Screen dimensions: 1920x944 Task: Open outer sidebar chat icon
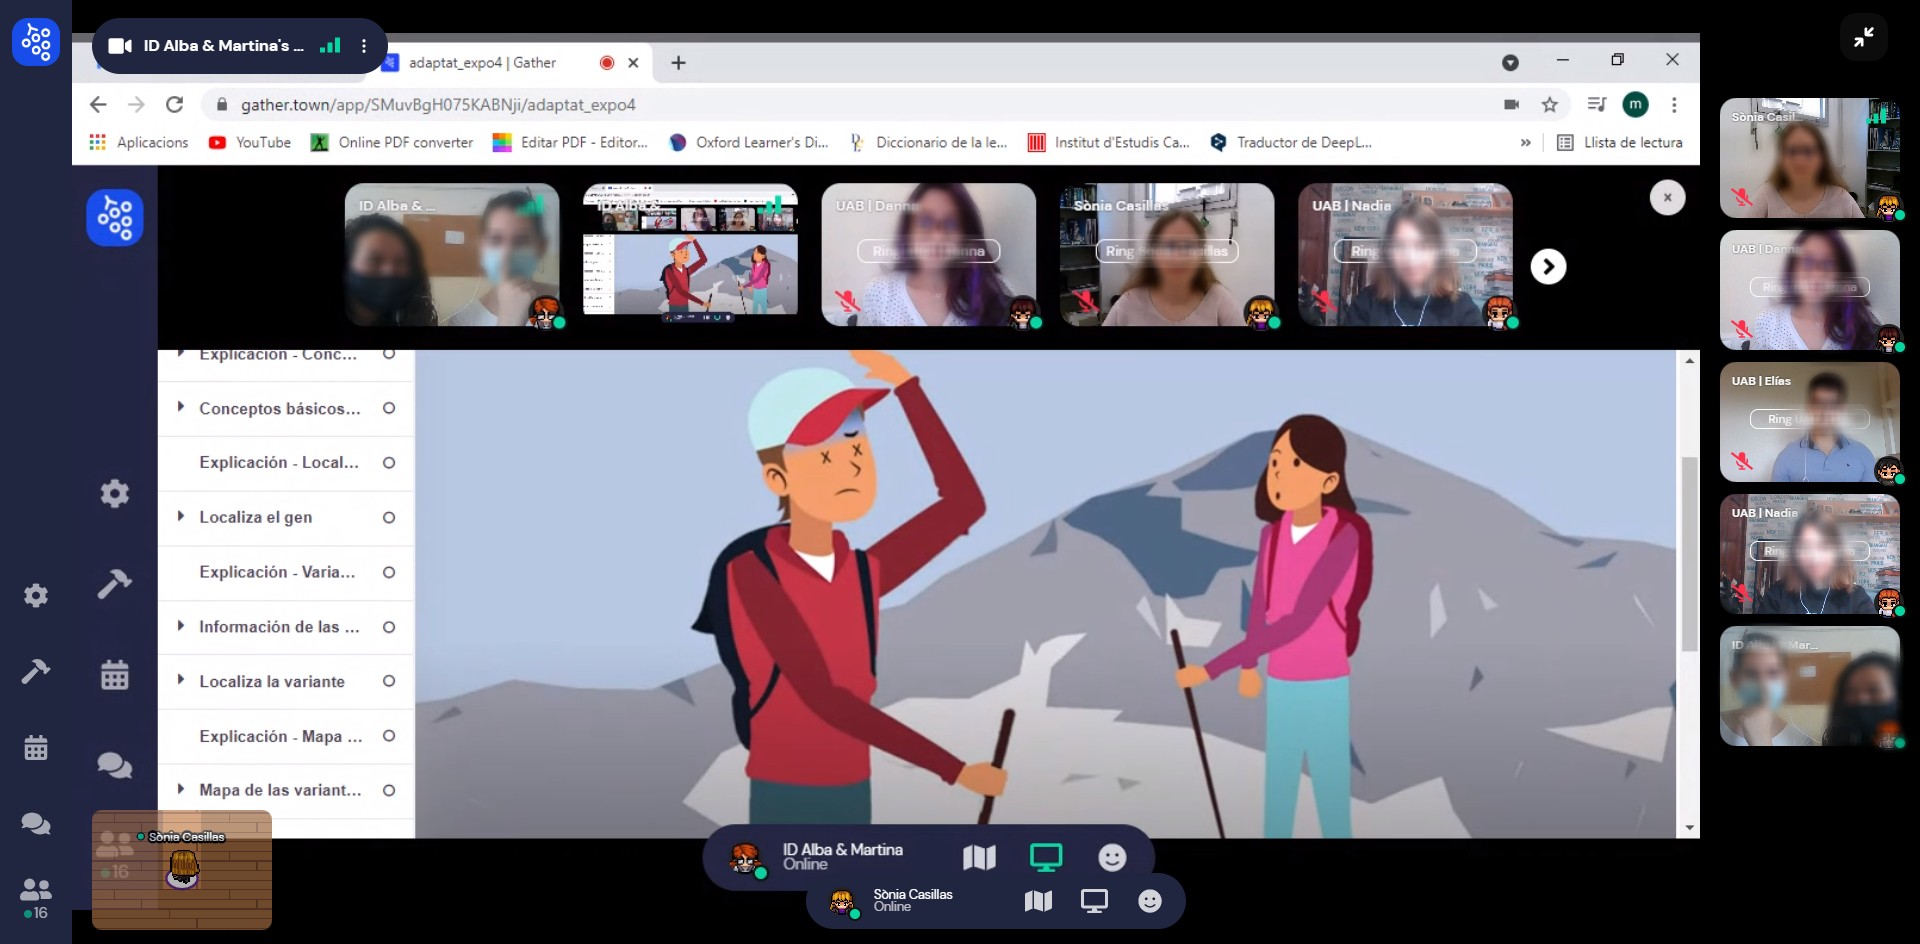tap(36, 824)
